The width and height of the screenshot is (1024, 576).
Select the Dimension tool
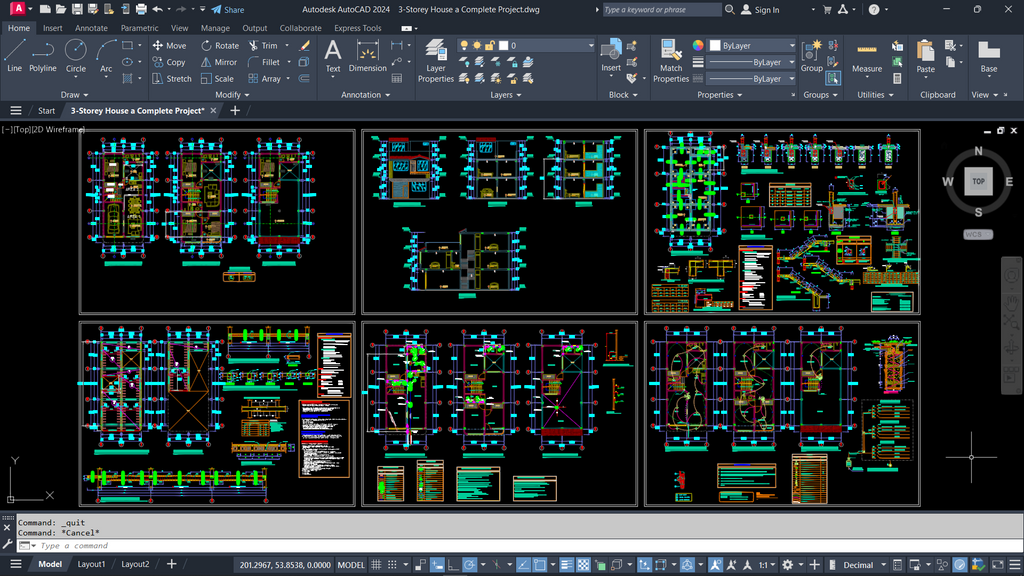tap(368, 55)
